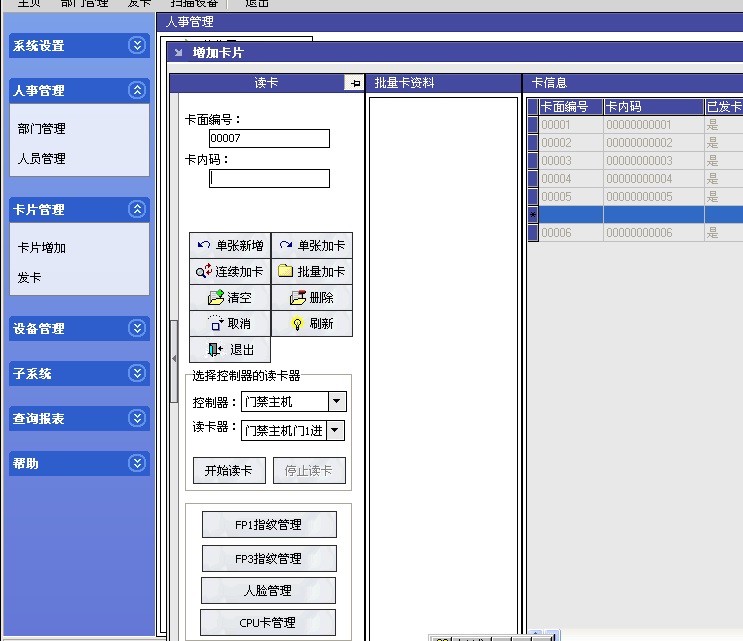This screenshot has height=641, width=743.
Task: Click the 单张加卡 button
Action: [x=312, y=245]
